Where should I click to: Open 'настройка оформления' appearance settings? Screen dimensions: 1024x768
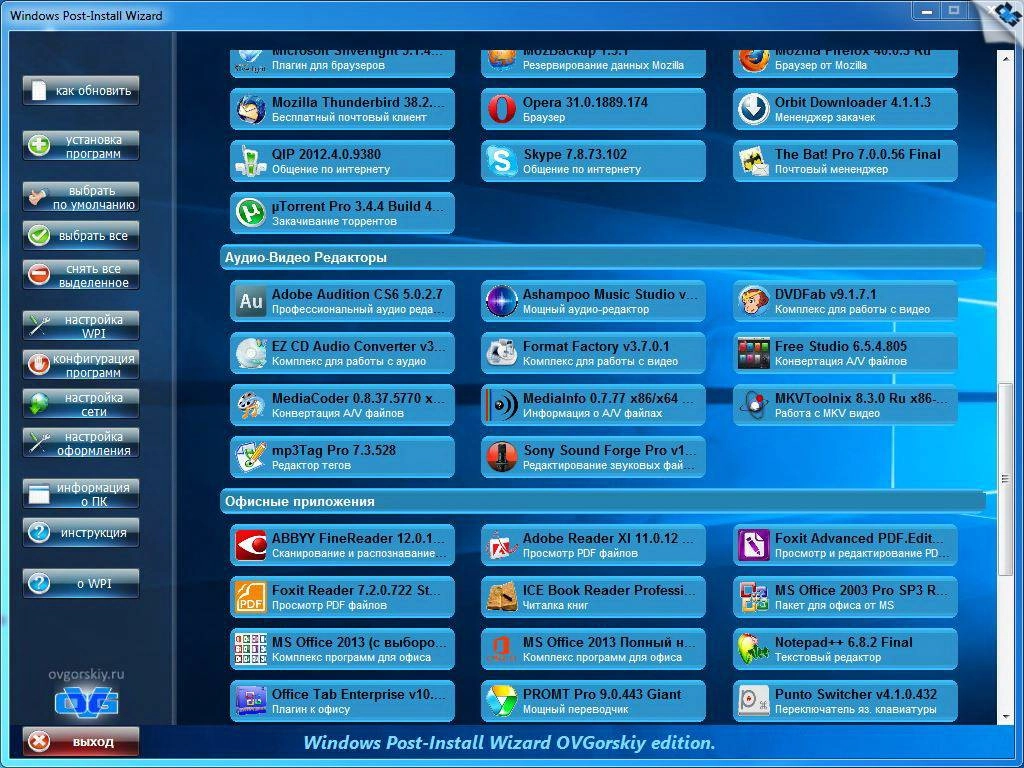click(x=81, y=443)
